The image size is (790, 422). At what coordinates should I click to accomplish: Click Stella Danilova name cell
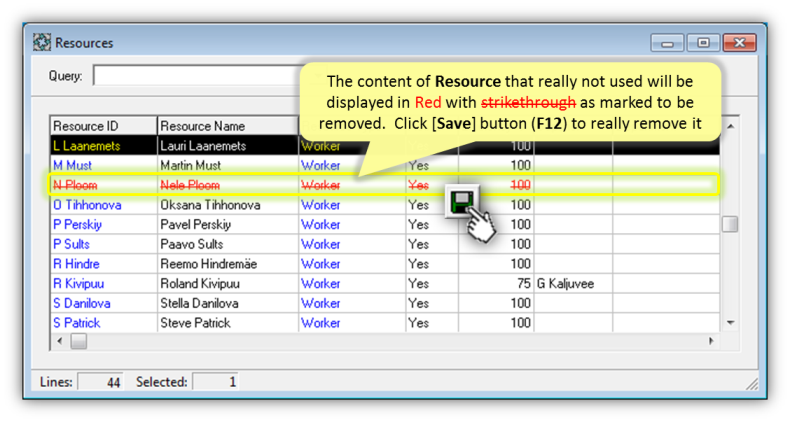pyautogui.click(x=201, y=303)
